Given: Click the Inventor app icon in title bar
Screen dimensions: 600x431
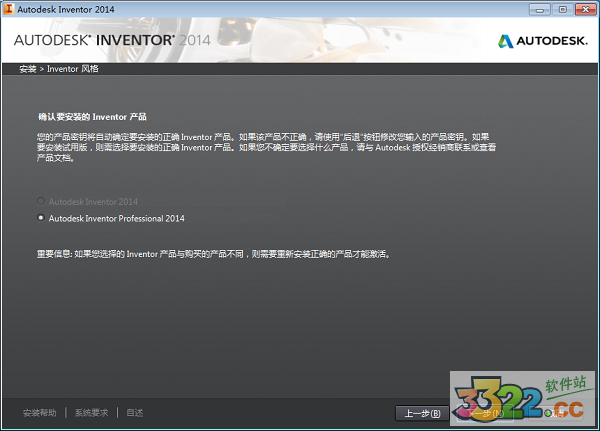Looking at the screenshot, I should click(8, 9).
